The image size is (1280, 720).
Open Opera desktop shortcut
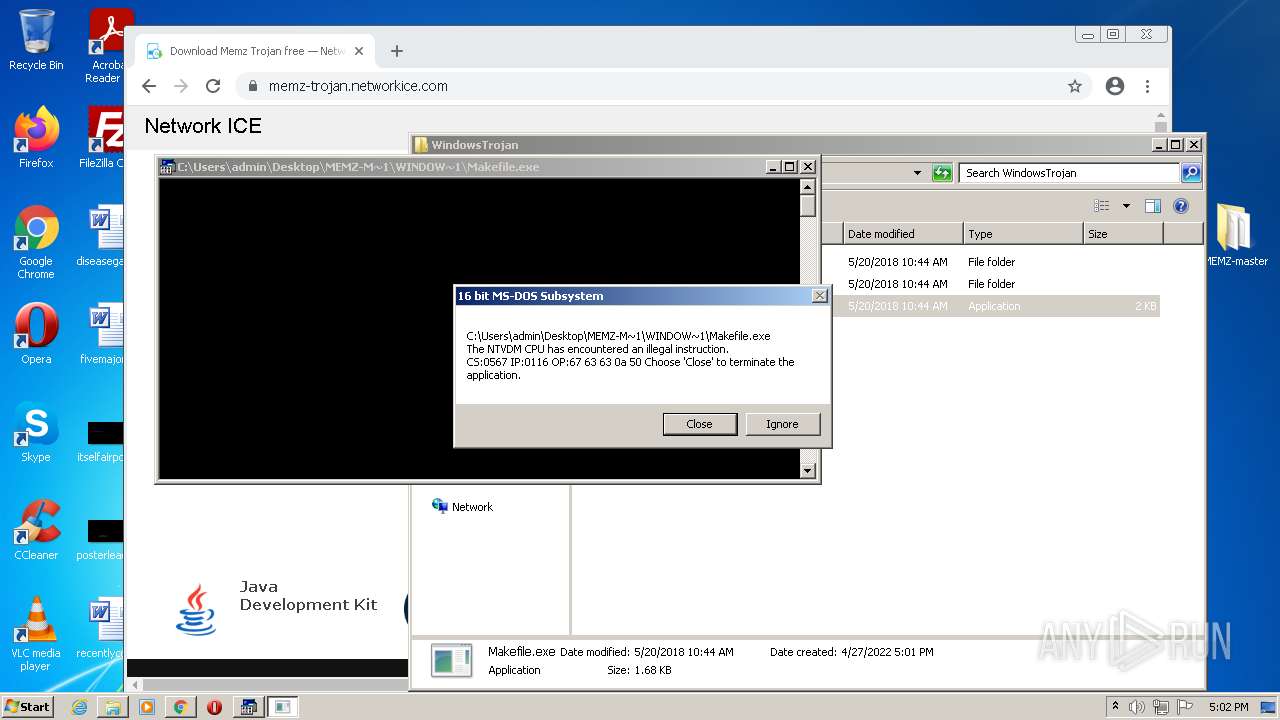pos(36,333)
